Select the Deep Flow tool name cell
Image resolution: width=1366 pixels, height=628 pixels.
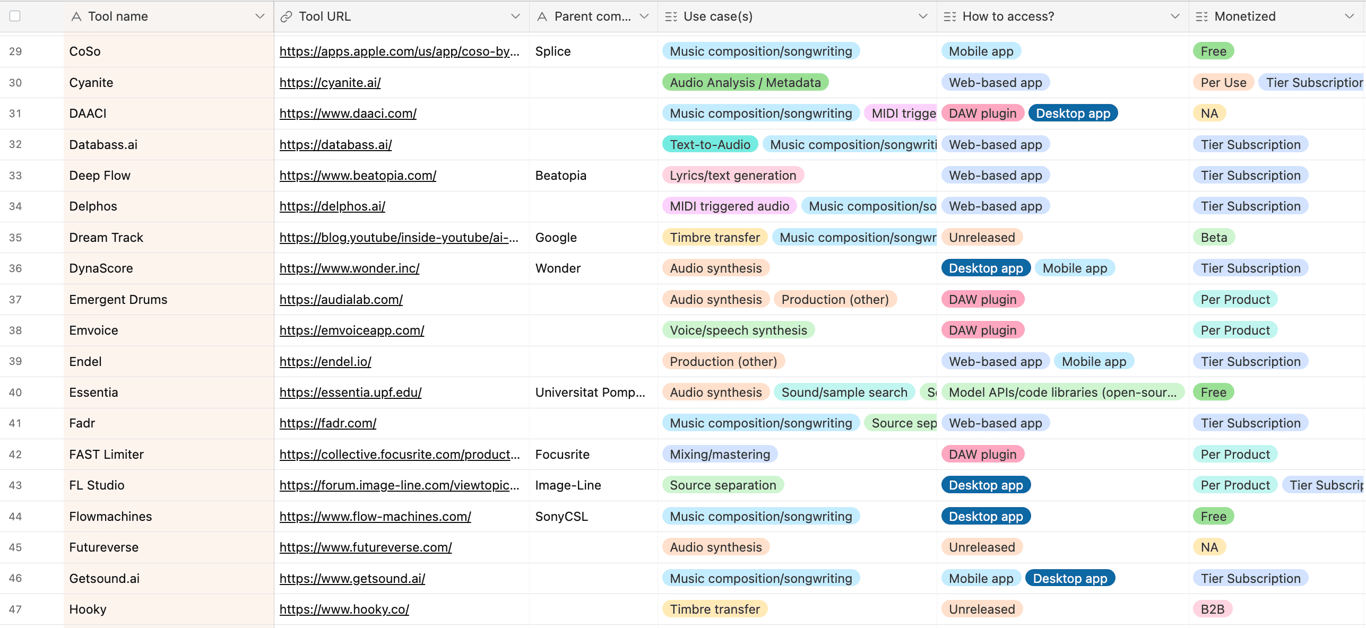click(x=169, y=175)
